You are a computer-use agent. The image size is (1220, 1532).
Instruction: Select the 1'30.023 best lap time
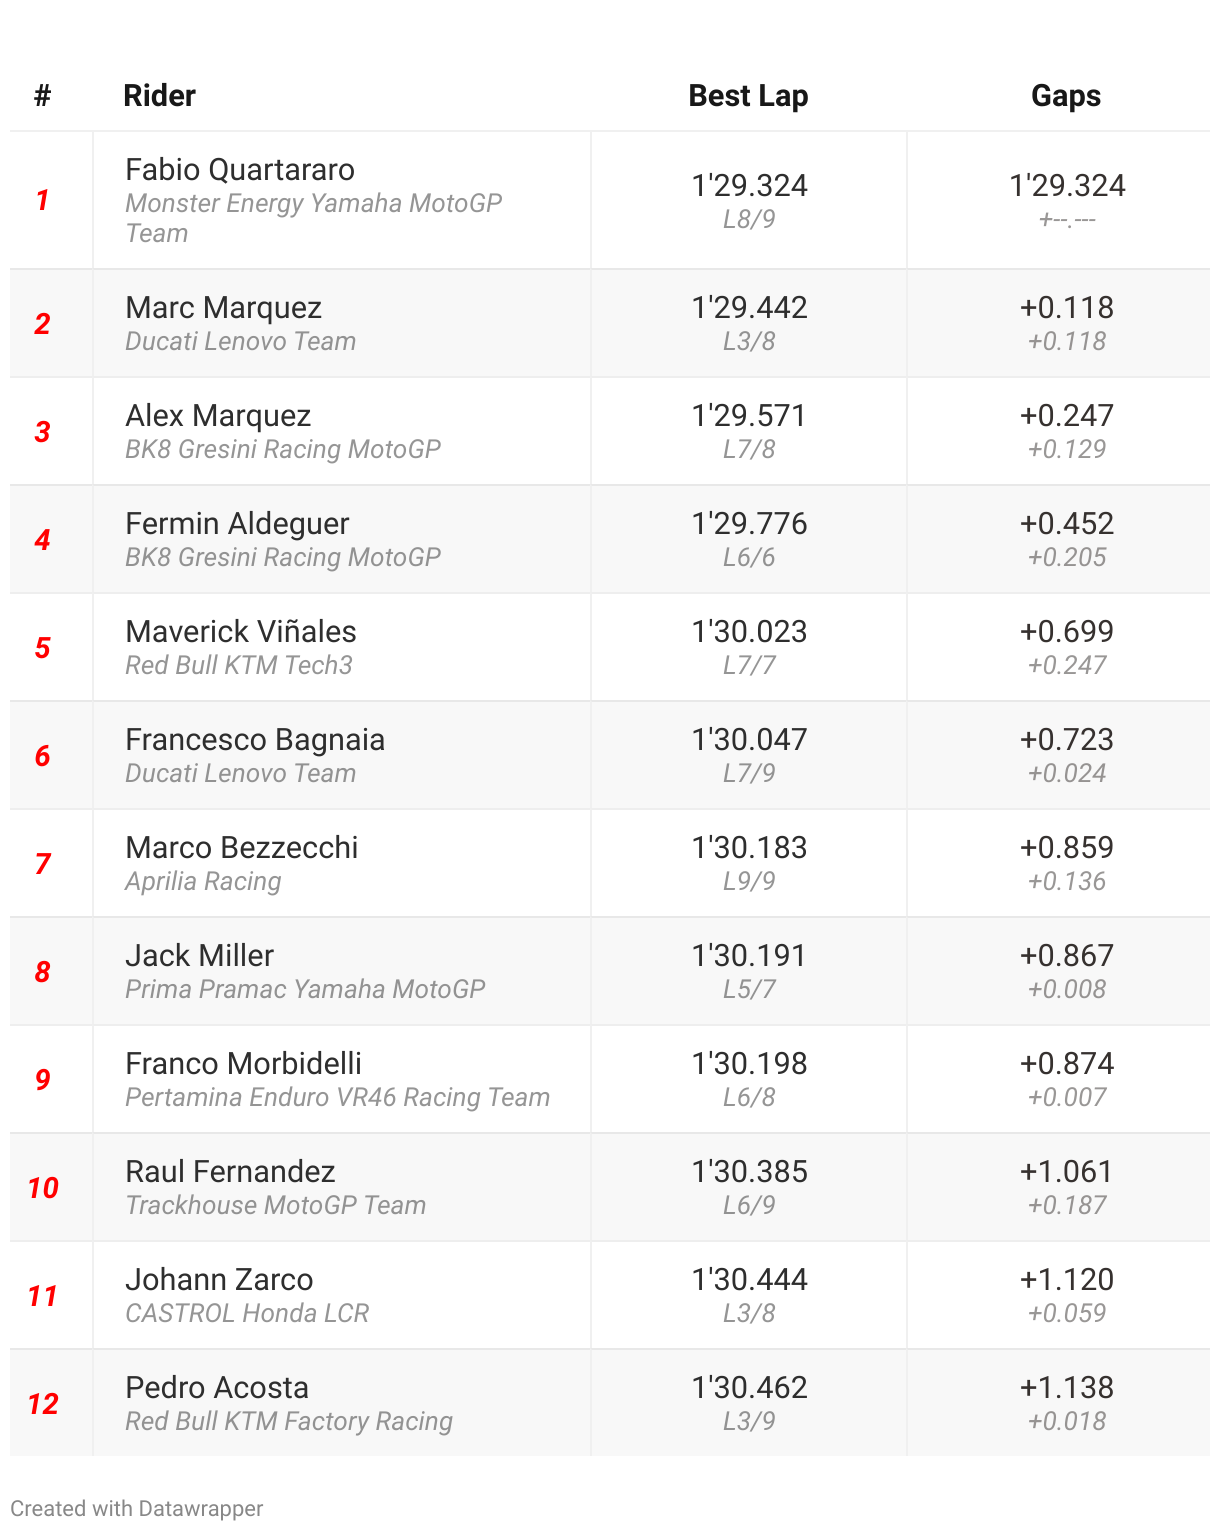pos(749,632)
